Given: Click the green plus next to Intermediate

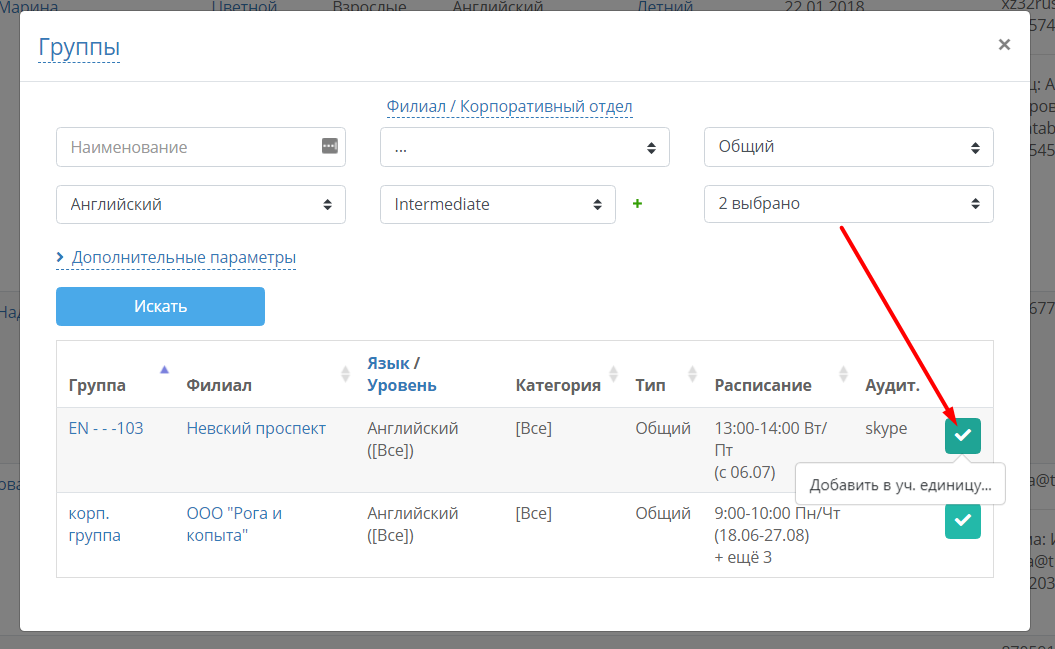Looking at the screenshot, I should pos(636,203).
